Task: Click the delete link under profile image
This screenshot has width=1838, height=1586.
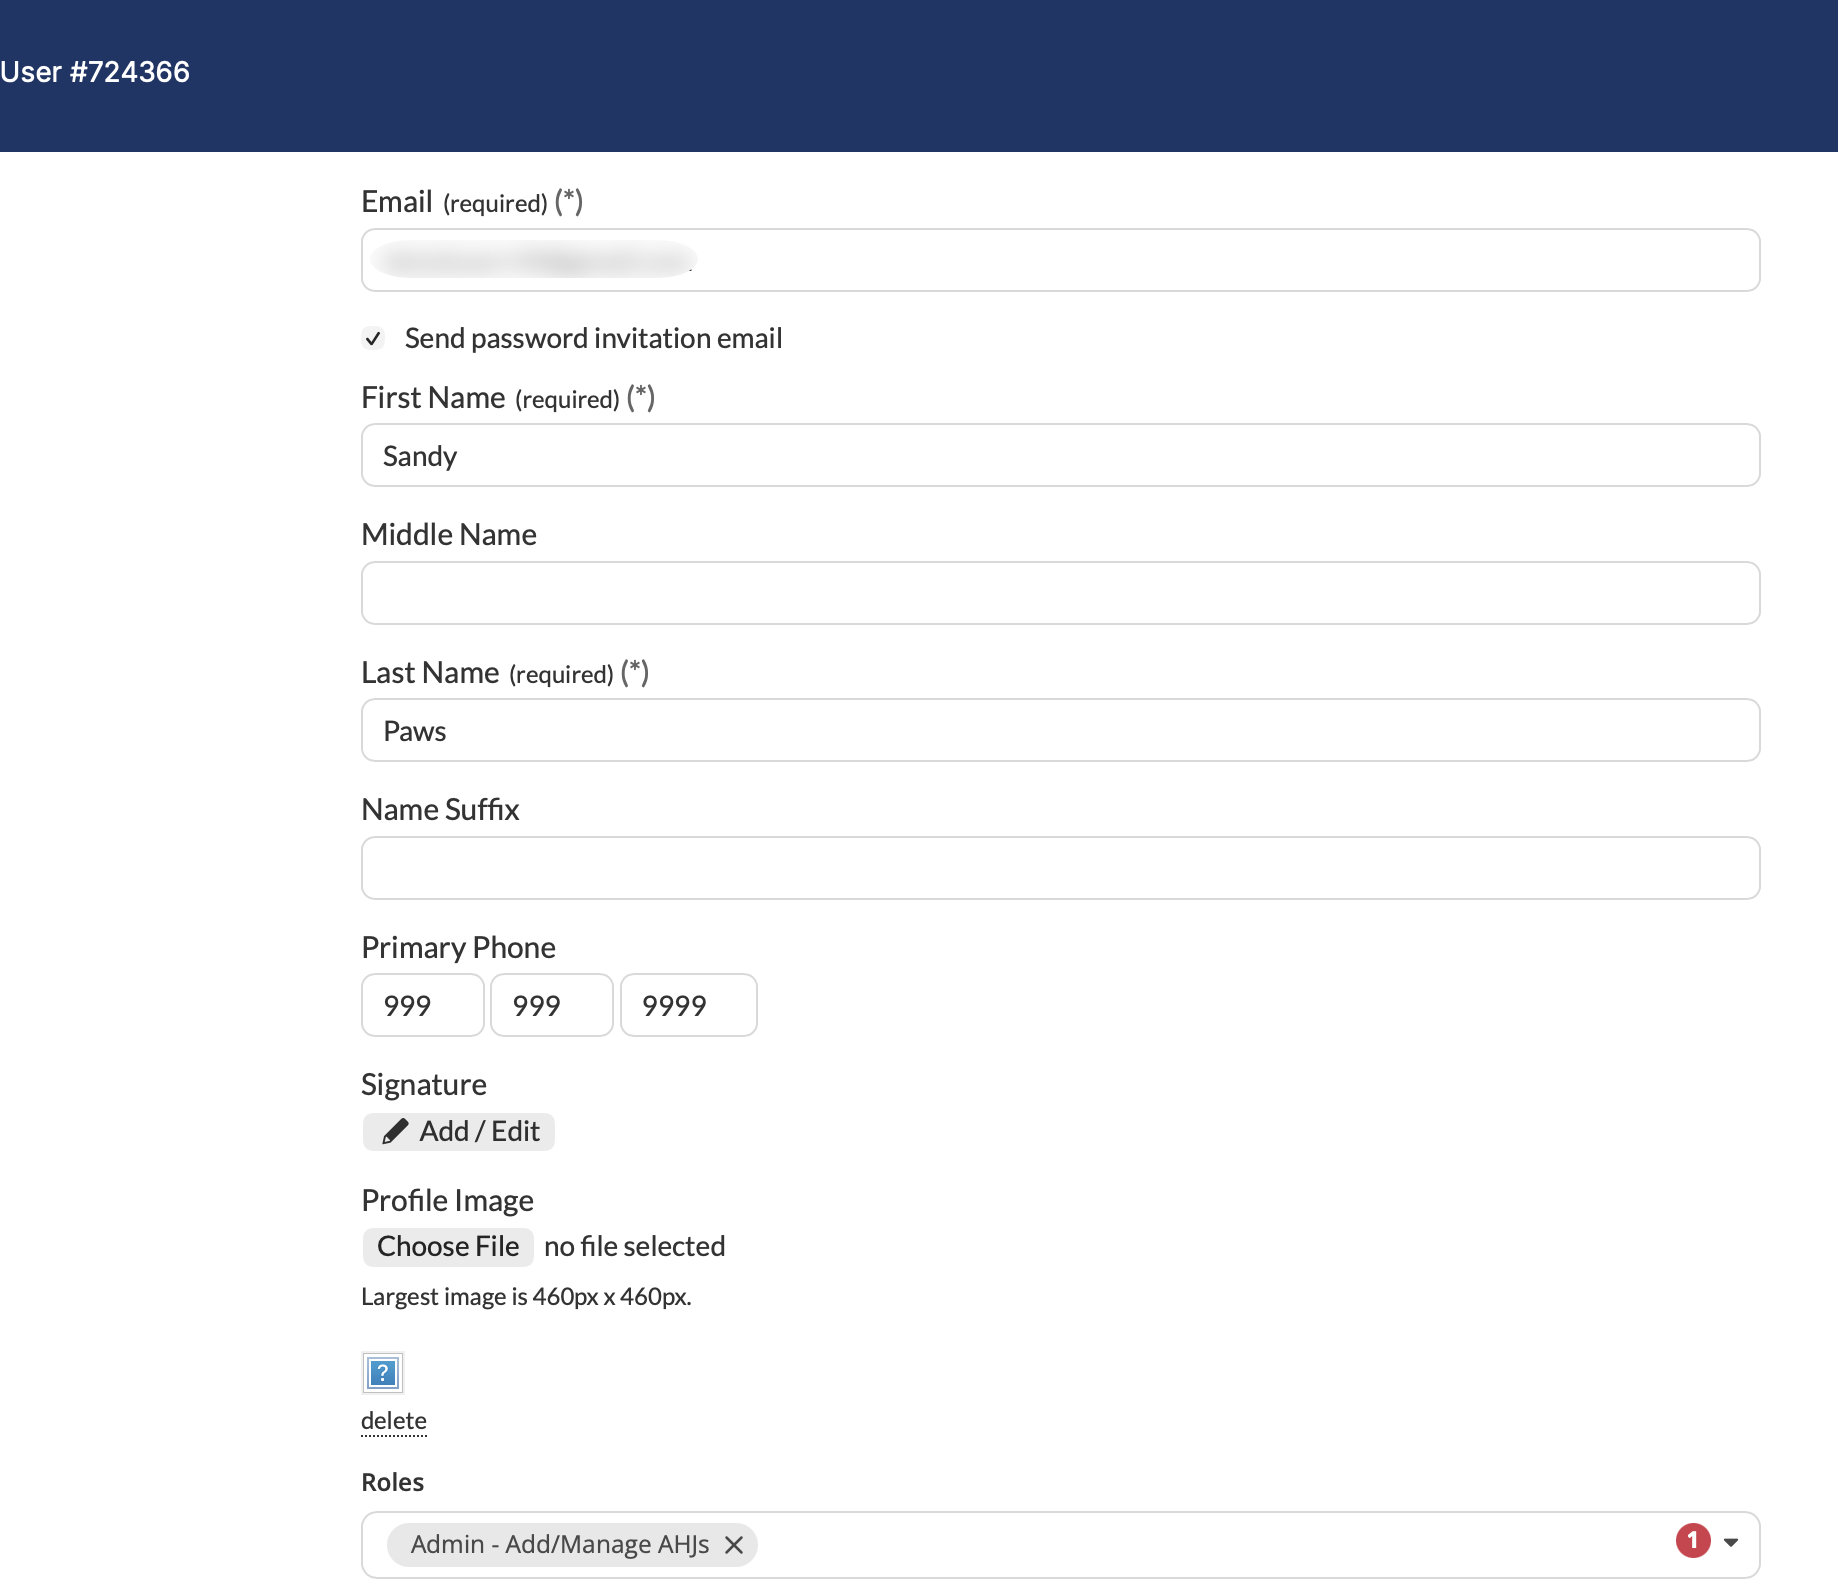Action: point(394,1421)
